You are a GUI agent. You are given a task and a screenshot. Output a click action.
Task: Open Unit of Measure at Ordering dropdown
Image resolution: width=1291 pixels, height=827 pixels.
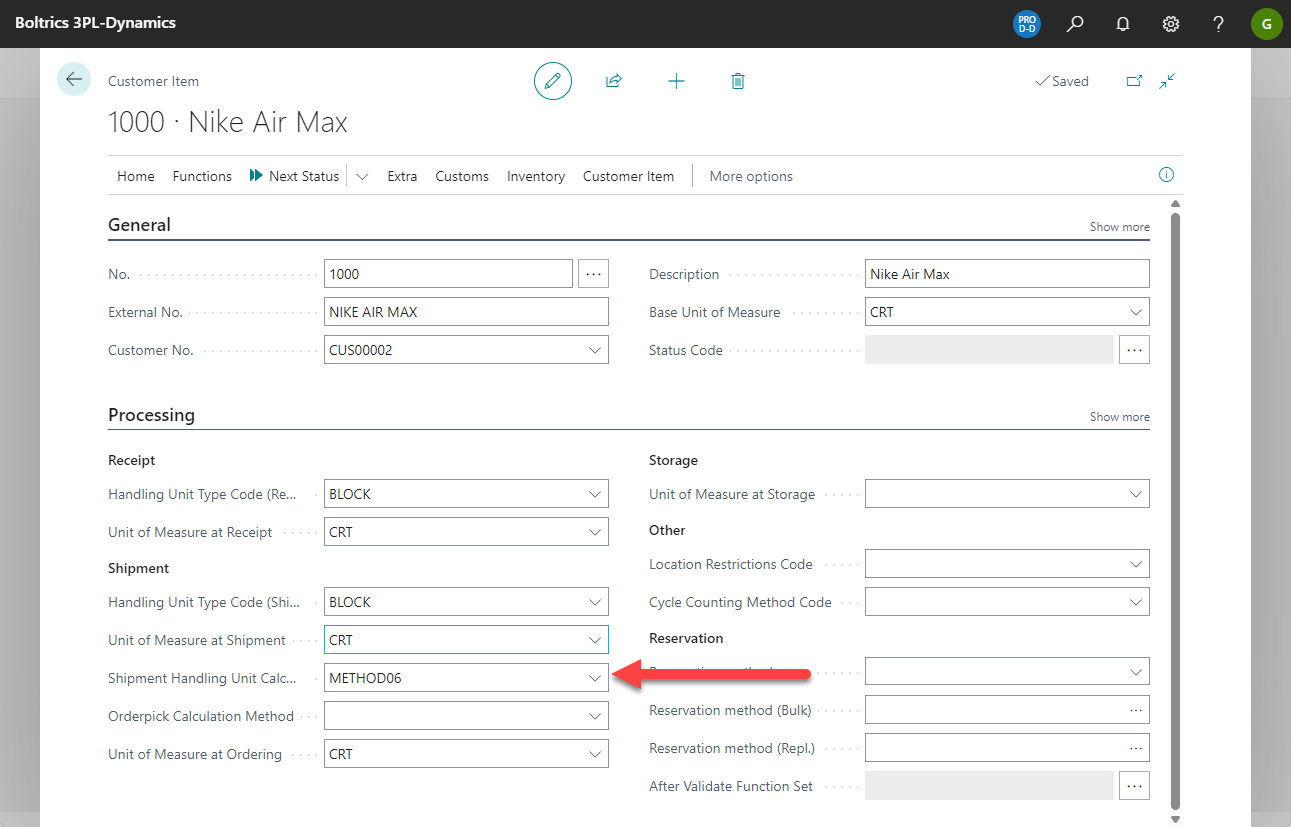[595, 754]
